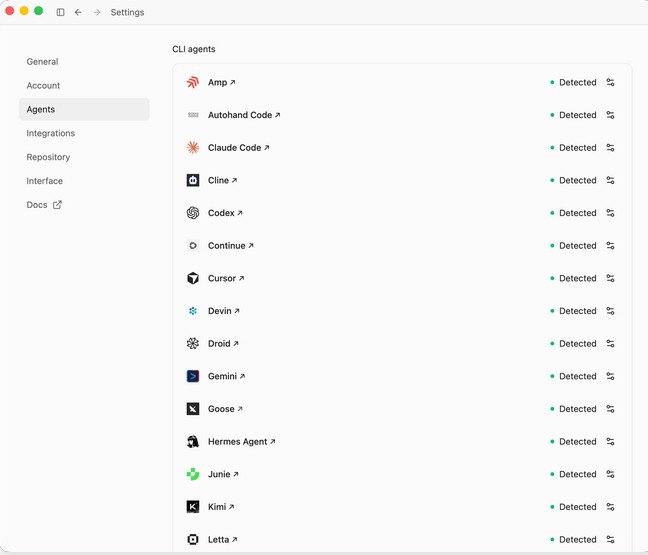Go forward with the right arrow
Viewport: 648px width, 555px height.
[97, 12]
